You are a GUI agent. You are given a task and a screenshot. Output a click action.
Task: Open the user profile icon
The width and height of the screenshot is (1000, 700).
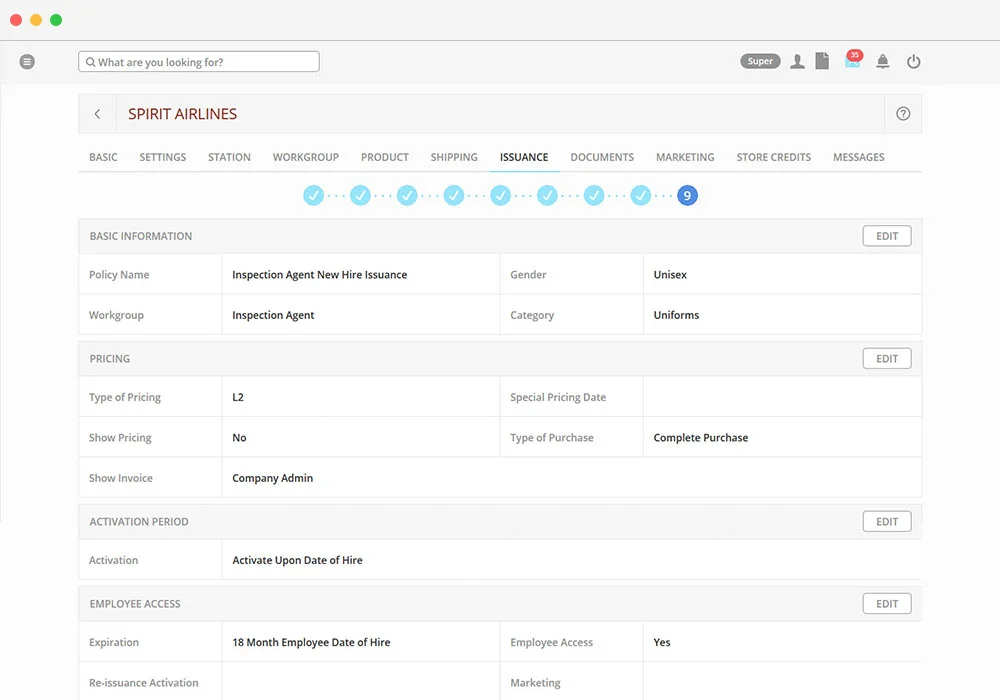pyautogui.click(x=797, y=61)
